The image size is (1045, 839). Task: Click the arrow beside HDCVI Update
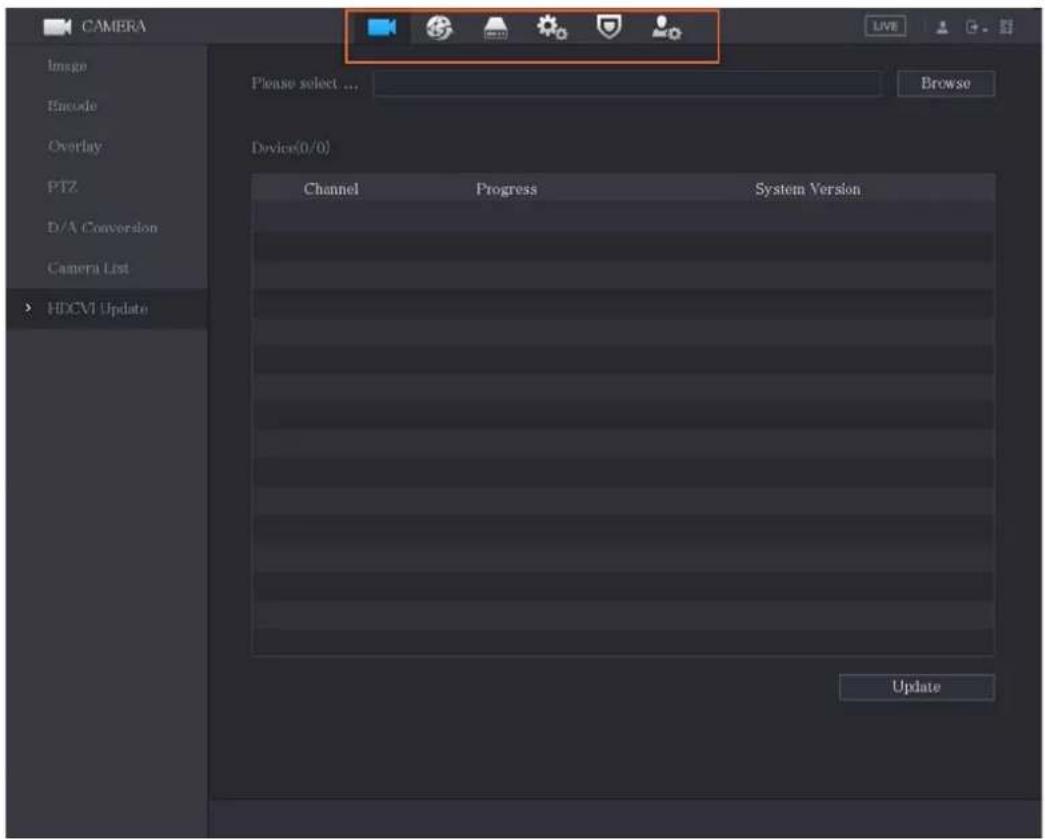click(28, 308)
